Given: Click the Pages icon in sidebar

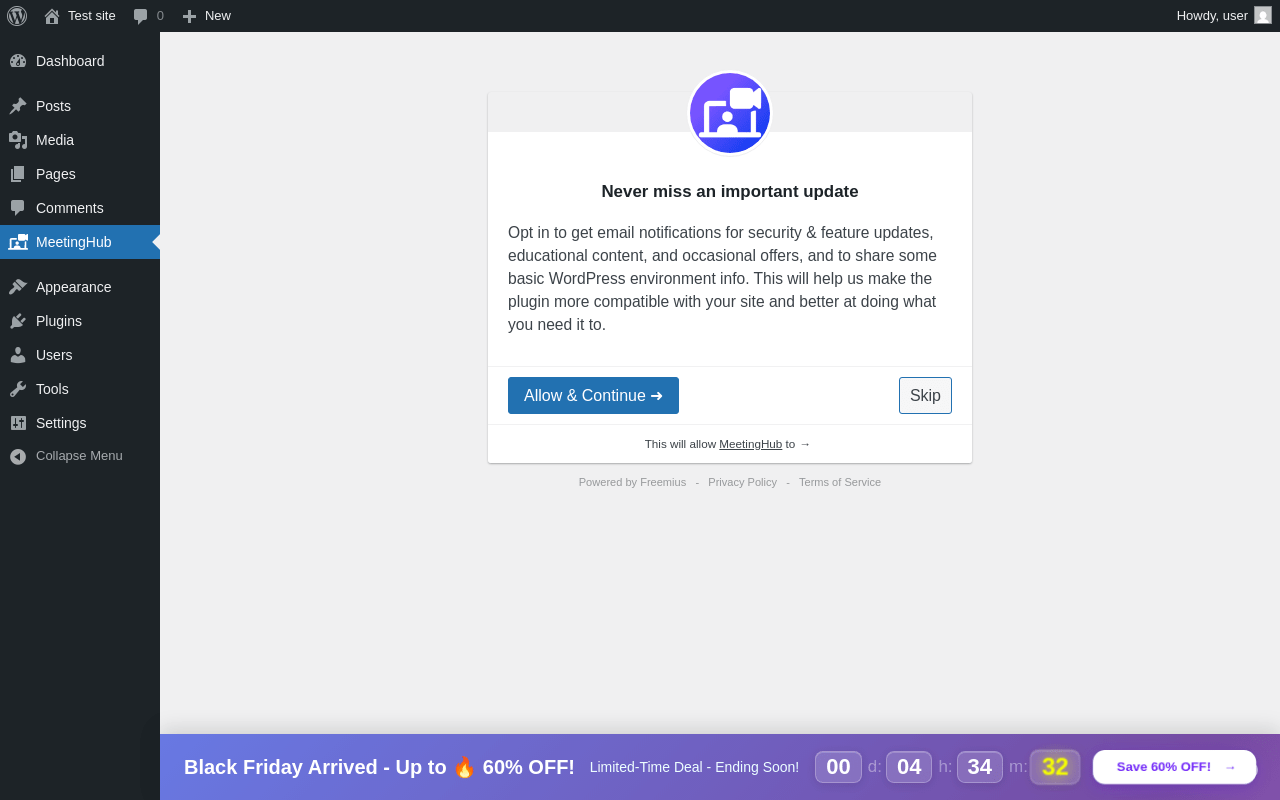Looking at the screenshot, I should tap(18, 174).
